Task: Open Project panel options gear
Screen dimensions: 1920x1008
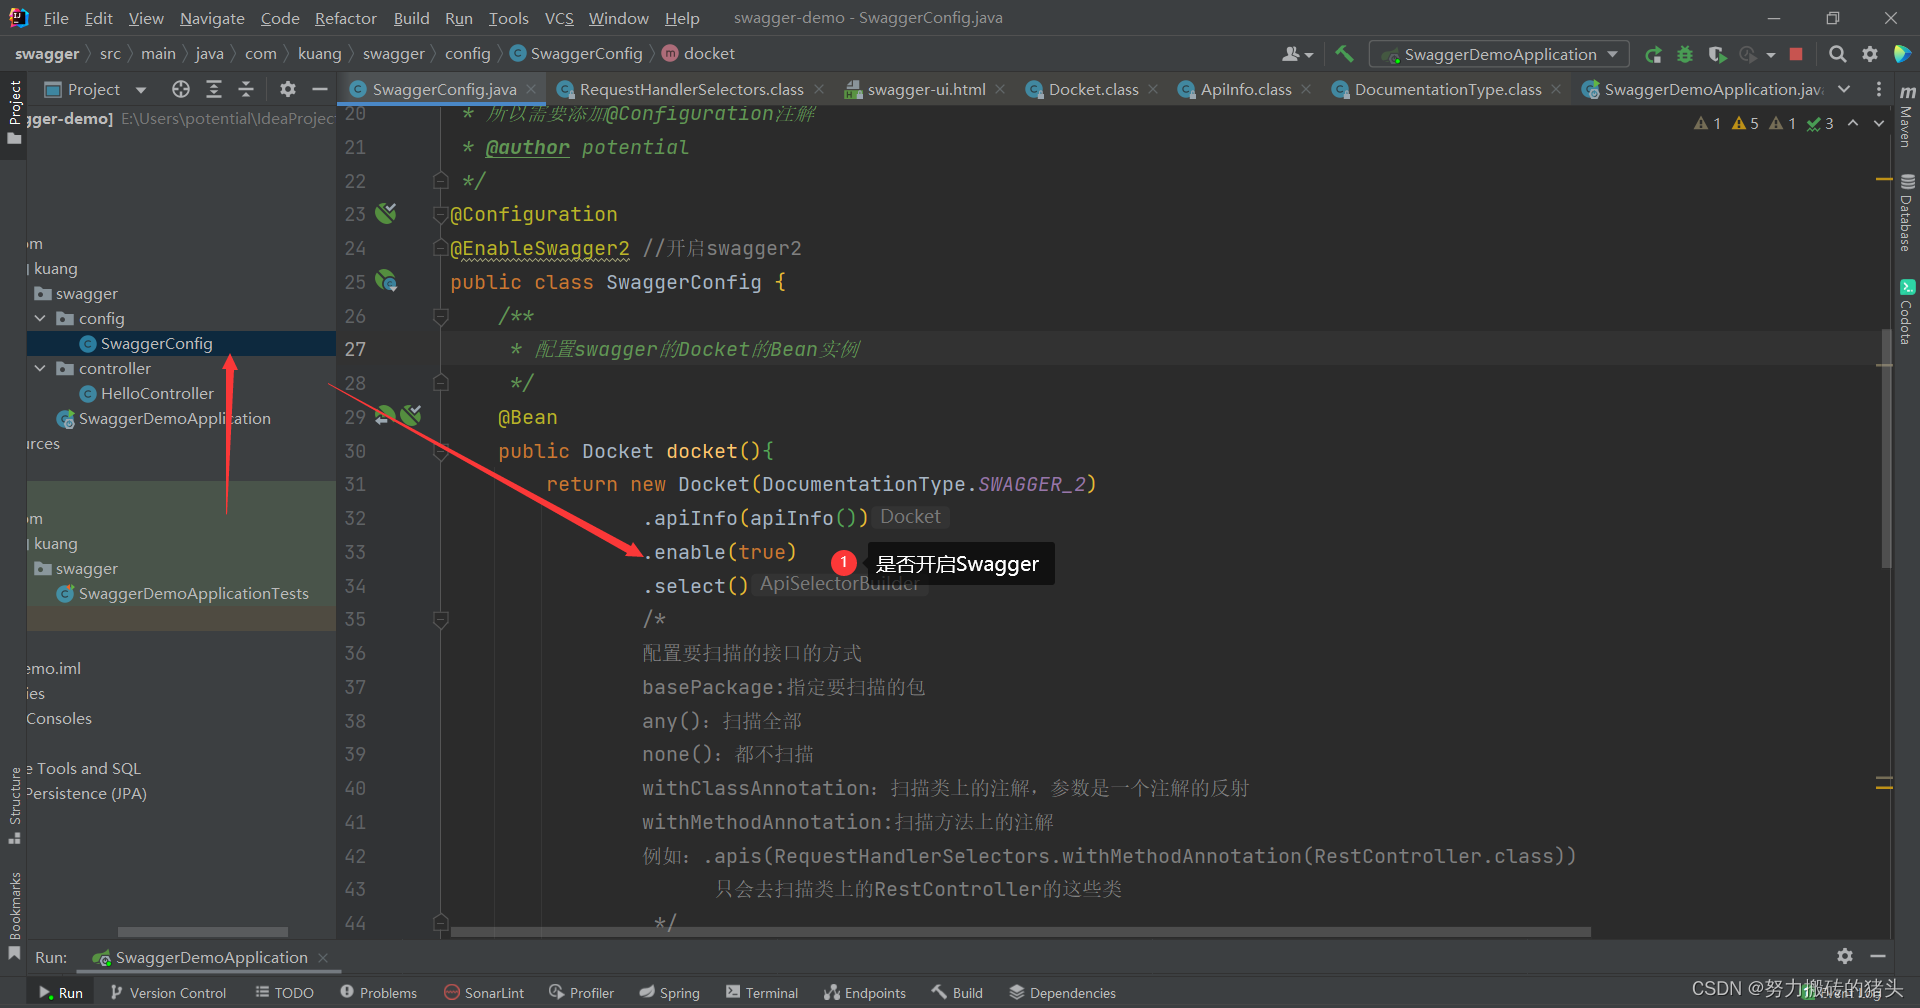Action: click(x=288, y=89)
